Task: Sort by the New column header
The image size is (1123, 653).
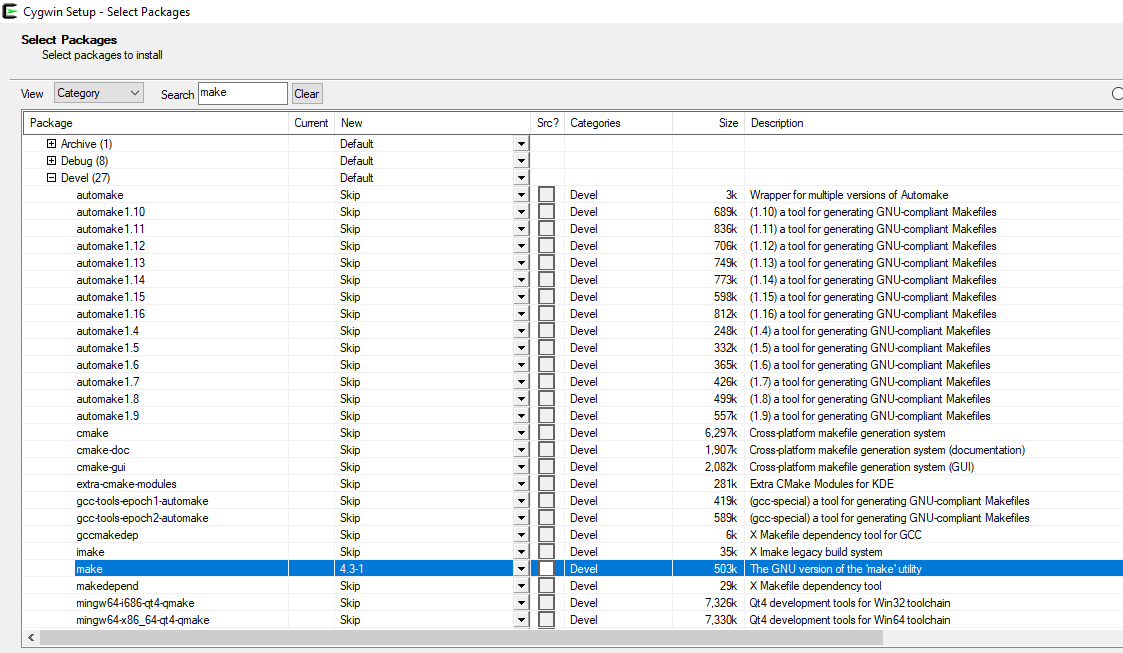Action: pyautogui.click(x=433, y=123)
